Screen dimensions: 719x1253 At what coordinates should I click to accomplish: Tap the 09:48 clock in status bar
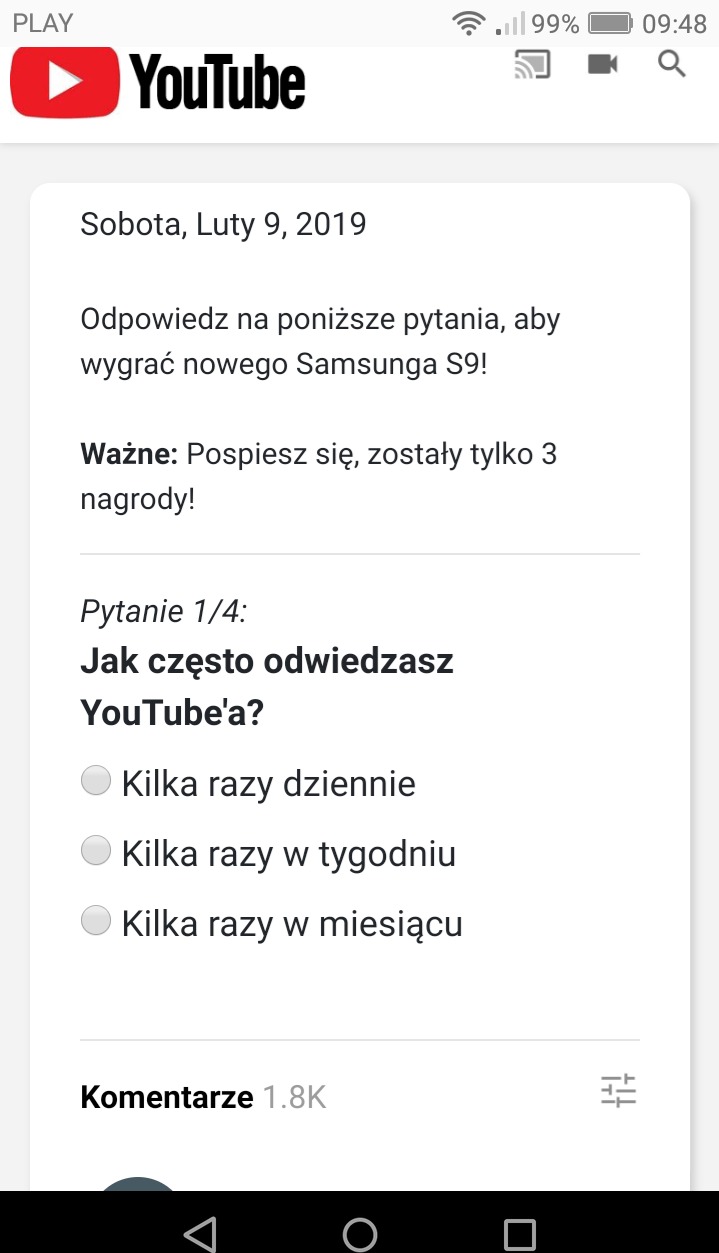coord(675,23)
